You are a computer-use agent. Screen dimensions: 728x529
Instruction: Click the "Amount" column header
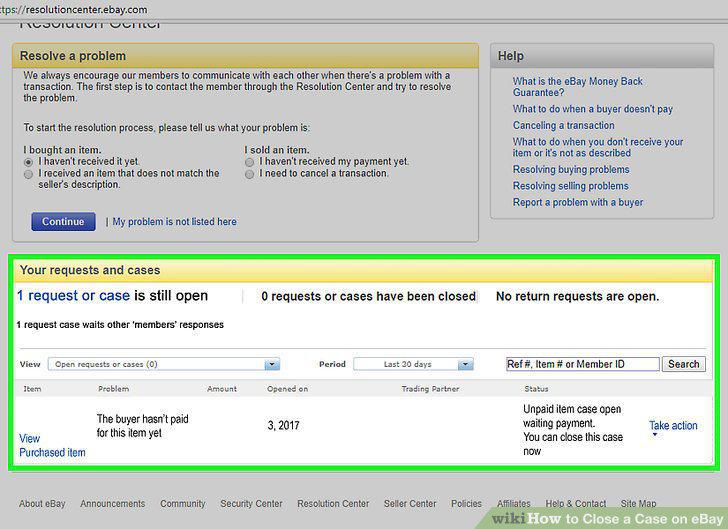tap(222, 389)
